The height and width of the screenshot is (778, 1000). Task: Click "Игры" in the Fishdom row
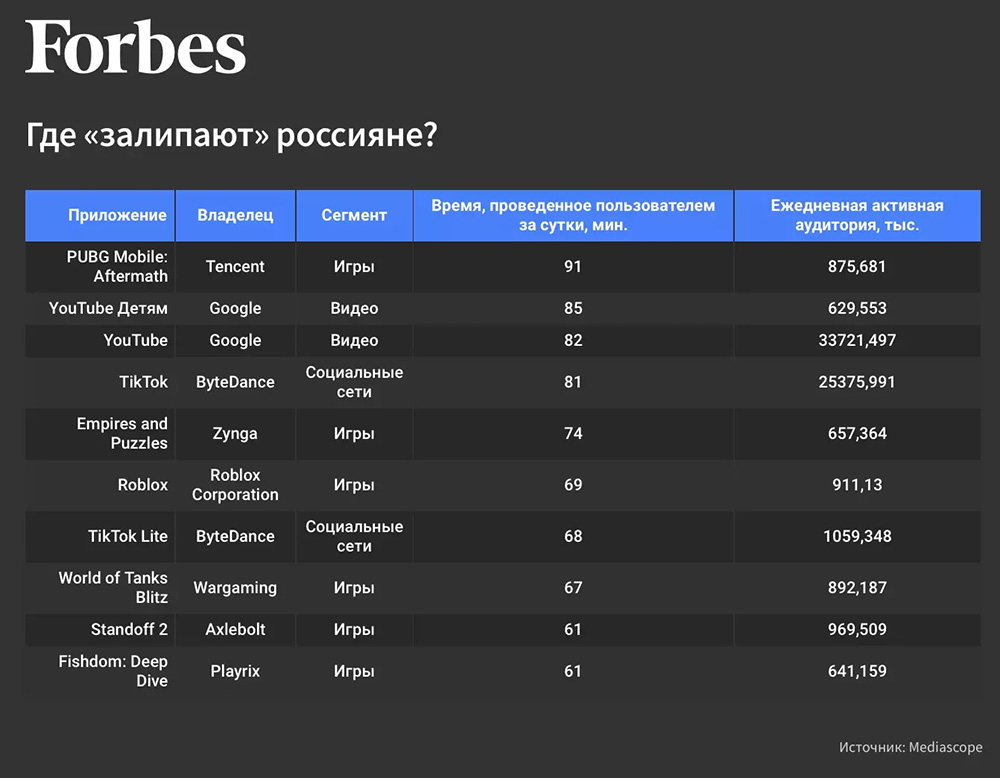click(354, 672)
